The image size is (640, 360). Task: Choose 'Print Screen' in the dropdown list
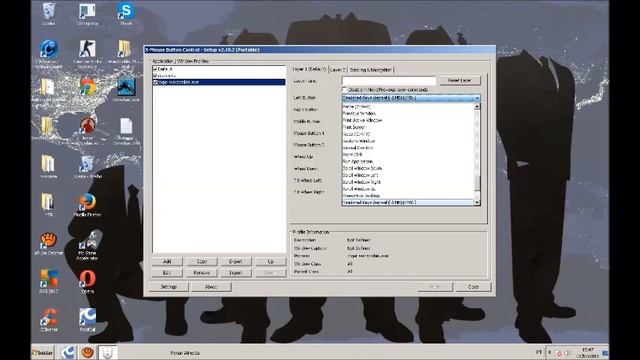coord(408,127)
